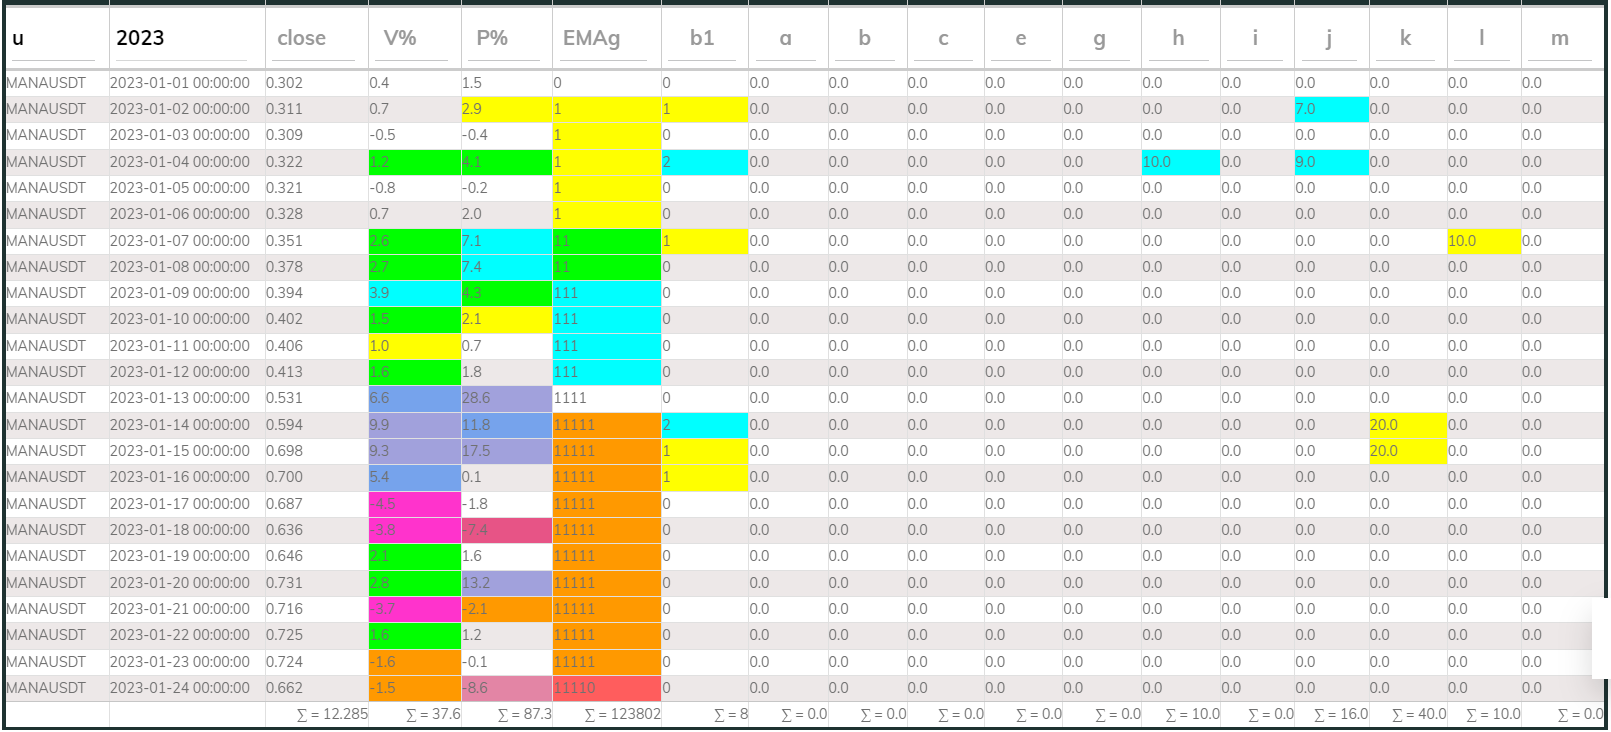Click the ∑ = 40.0 footer in column k
1611x732 pixels.
click(x=1418, y=714)
